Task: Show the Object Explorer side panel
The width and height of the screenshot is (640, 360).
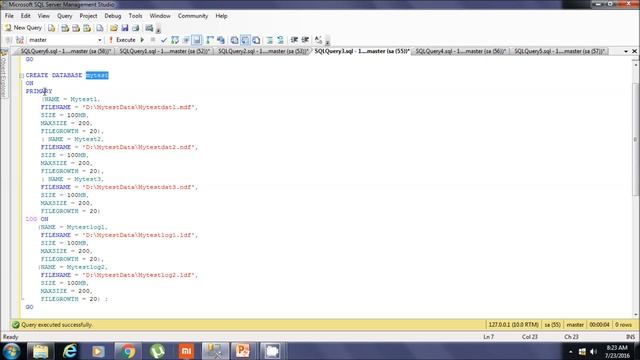Action: point(4,73)
